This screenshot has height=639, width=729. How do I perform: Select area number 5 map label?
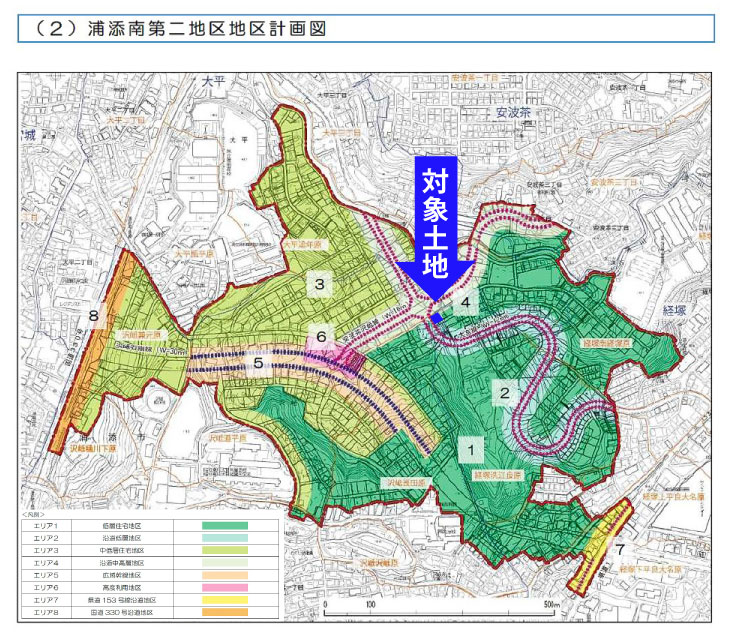(257, 364)
